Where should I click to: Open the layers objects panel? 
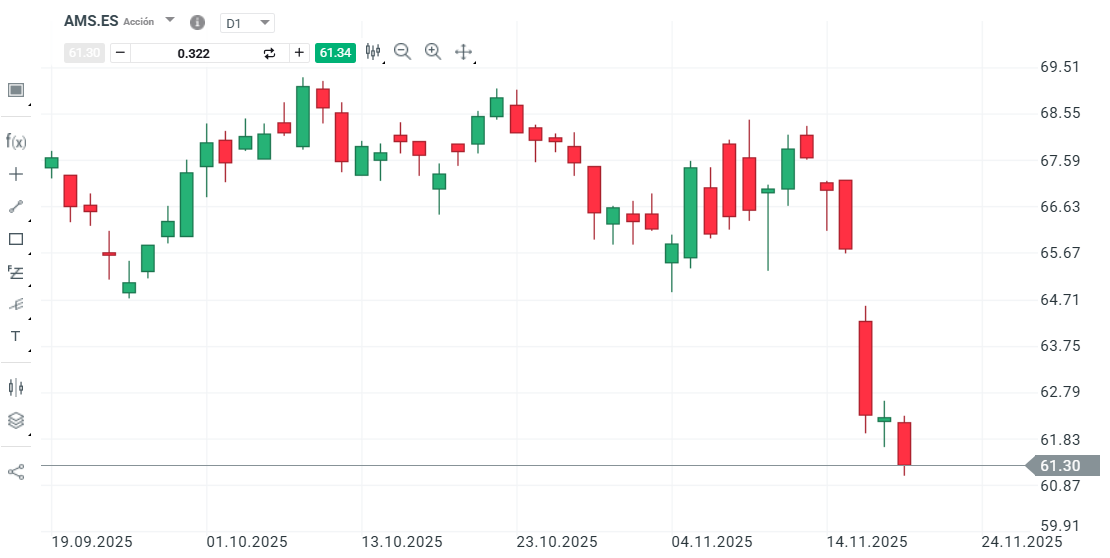15,420
